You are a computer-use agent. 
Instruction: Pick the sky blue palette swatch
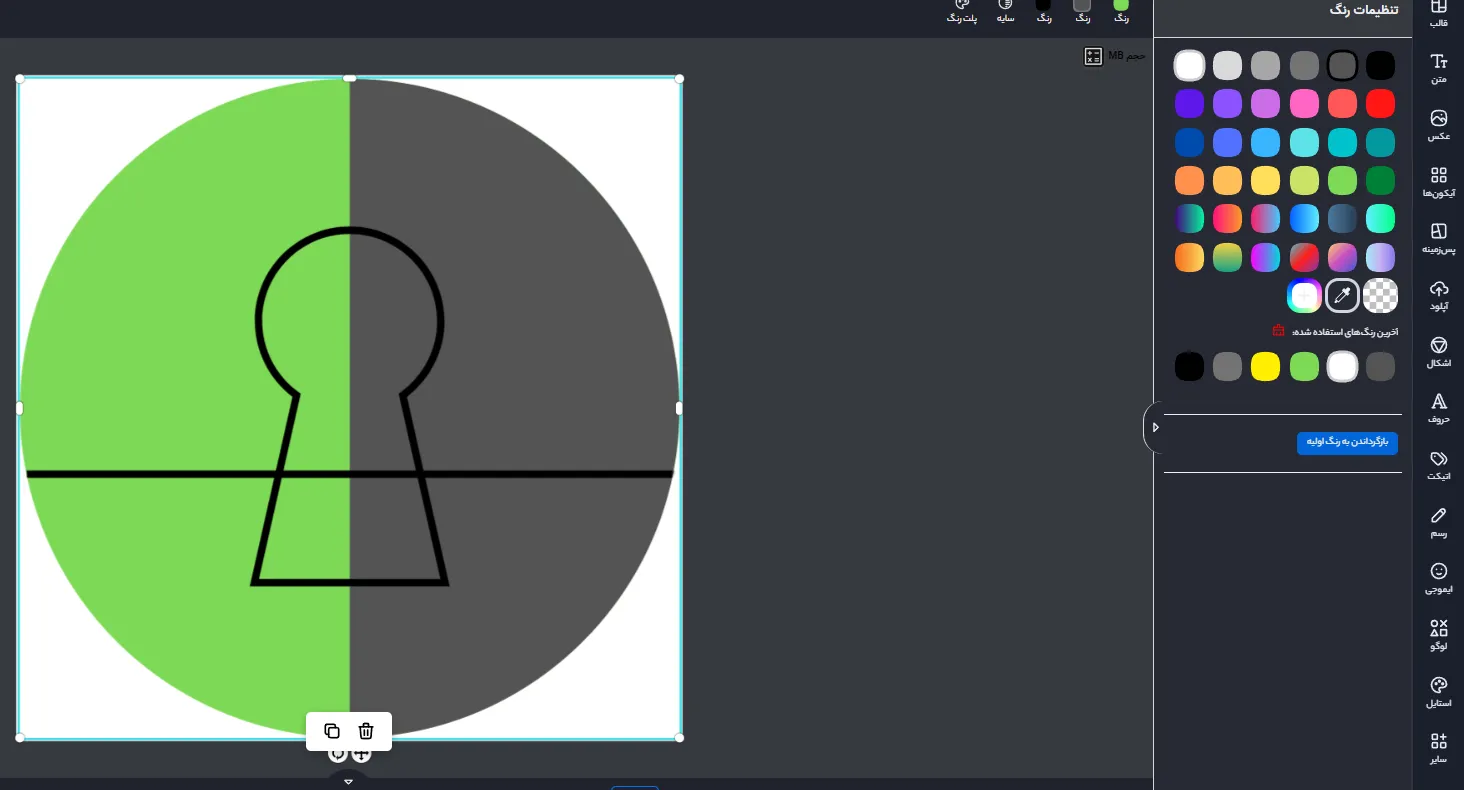coord(1266,142)
